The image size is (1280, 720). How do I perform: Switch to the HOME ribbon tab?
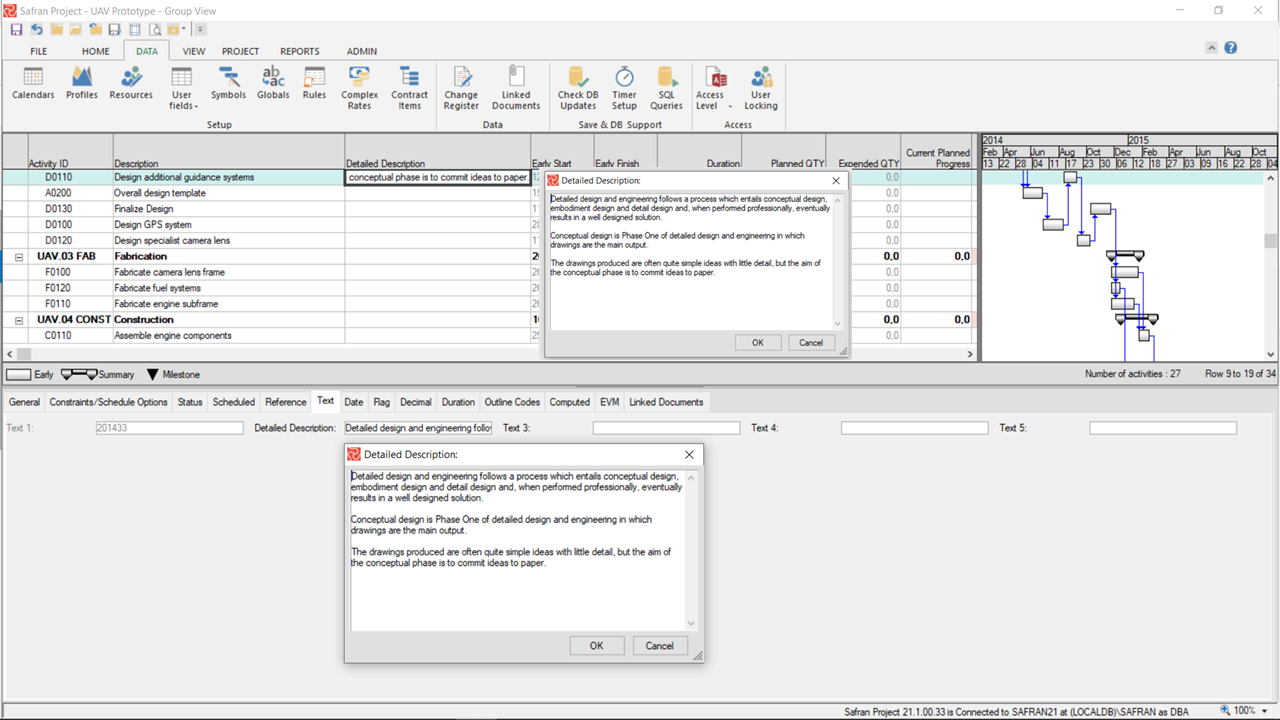[x=96, y=51]
